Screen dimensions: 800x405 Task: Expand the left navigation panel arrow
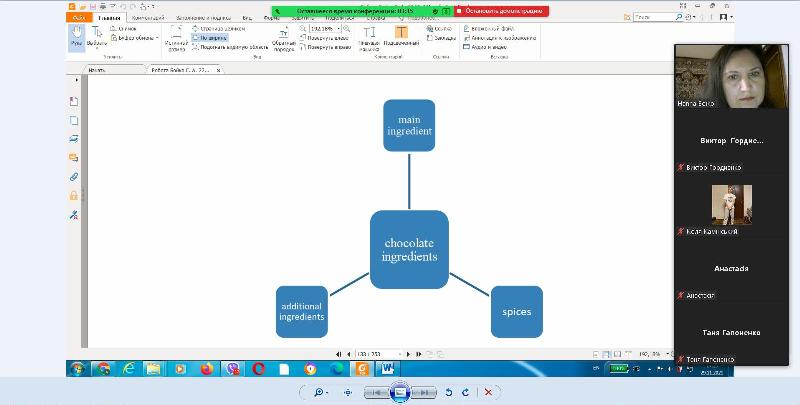tap(77, 80)
